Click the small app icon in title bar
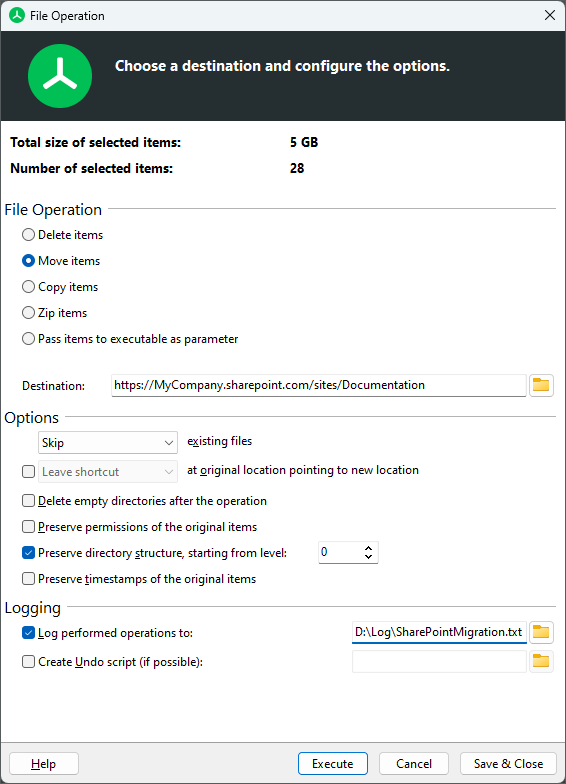This screenshot has height=784, width=566. (x=16, y=16)
